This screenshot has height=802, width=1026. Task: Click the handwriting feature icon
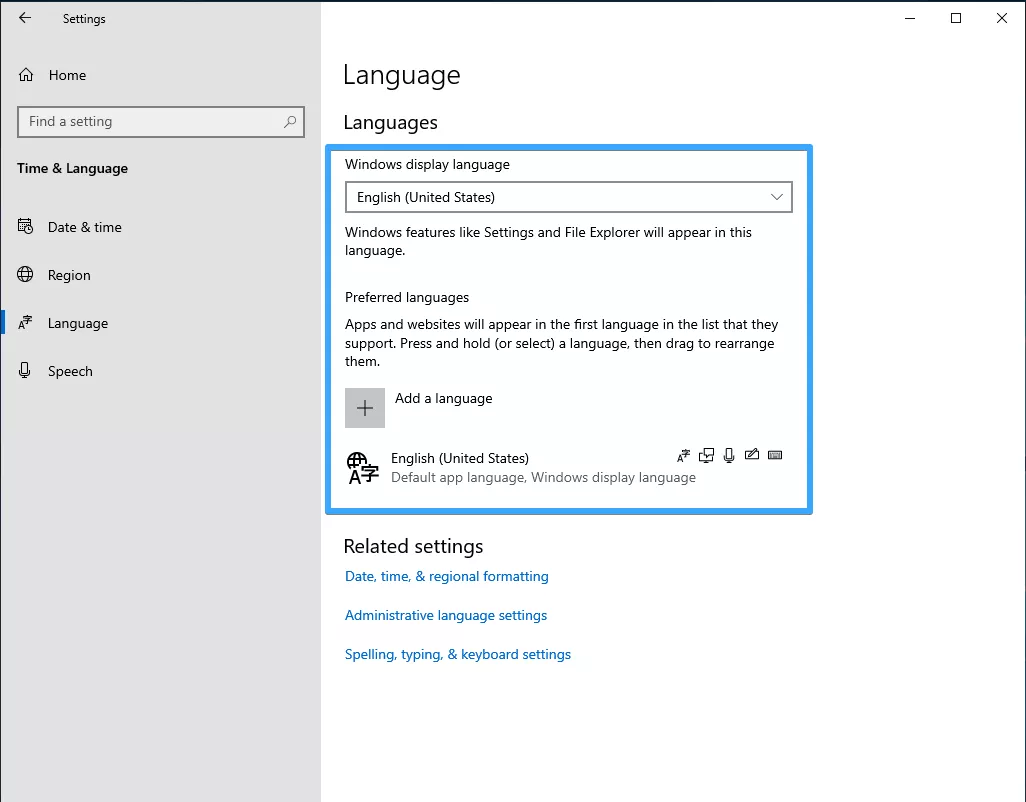[752, 456]
